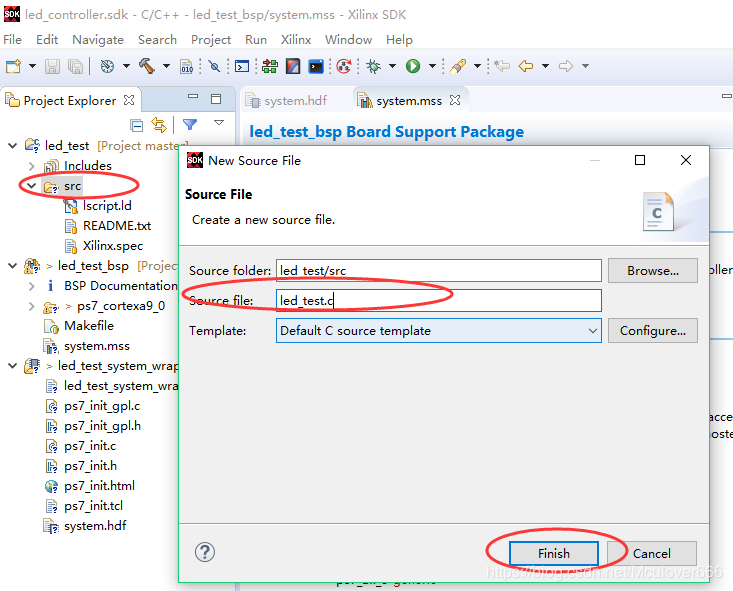Click the Save All toolbar icon

point(75,66)
